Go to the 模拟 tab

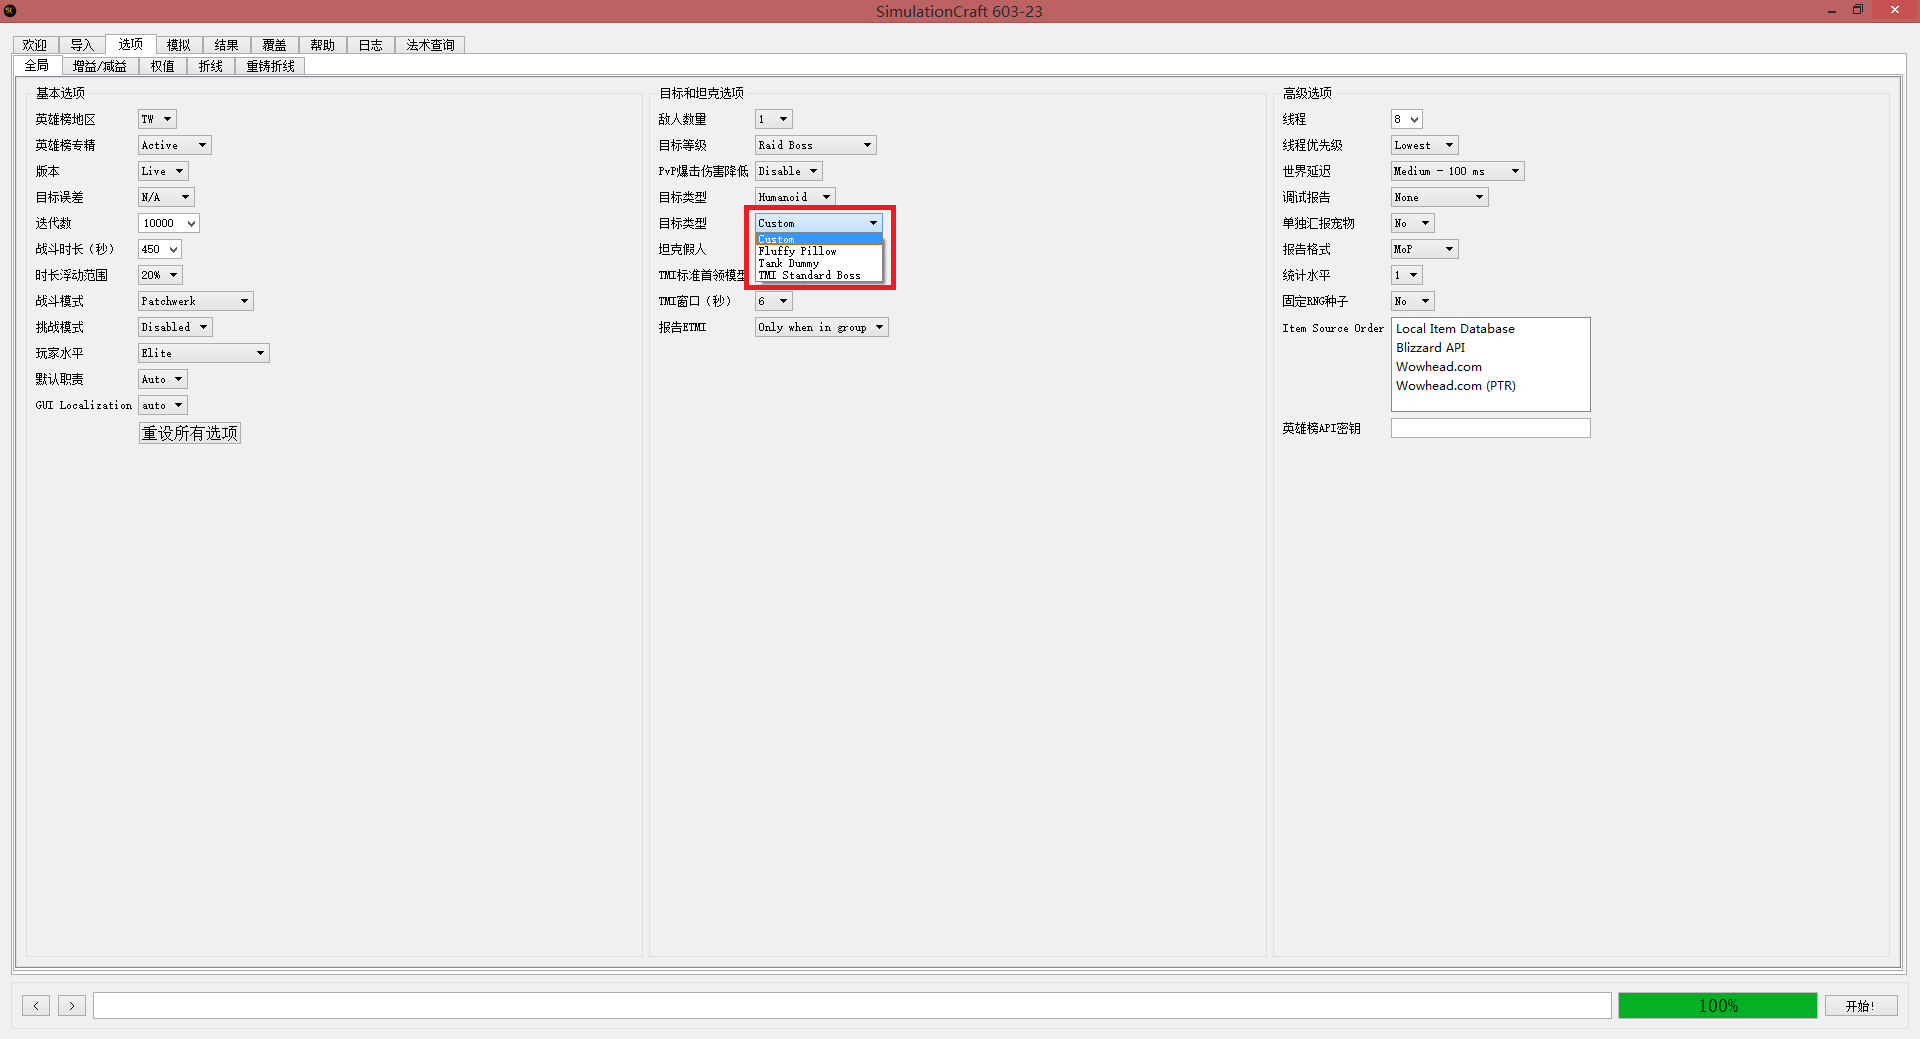click(x=179, y=45)
